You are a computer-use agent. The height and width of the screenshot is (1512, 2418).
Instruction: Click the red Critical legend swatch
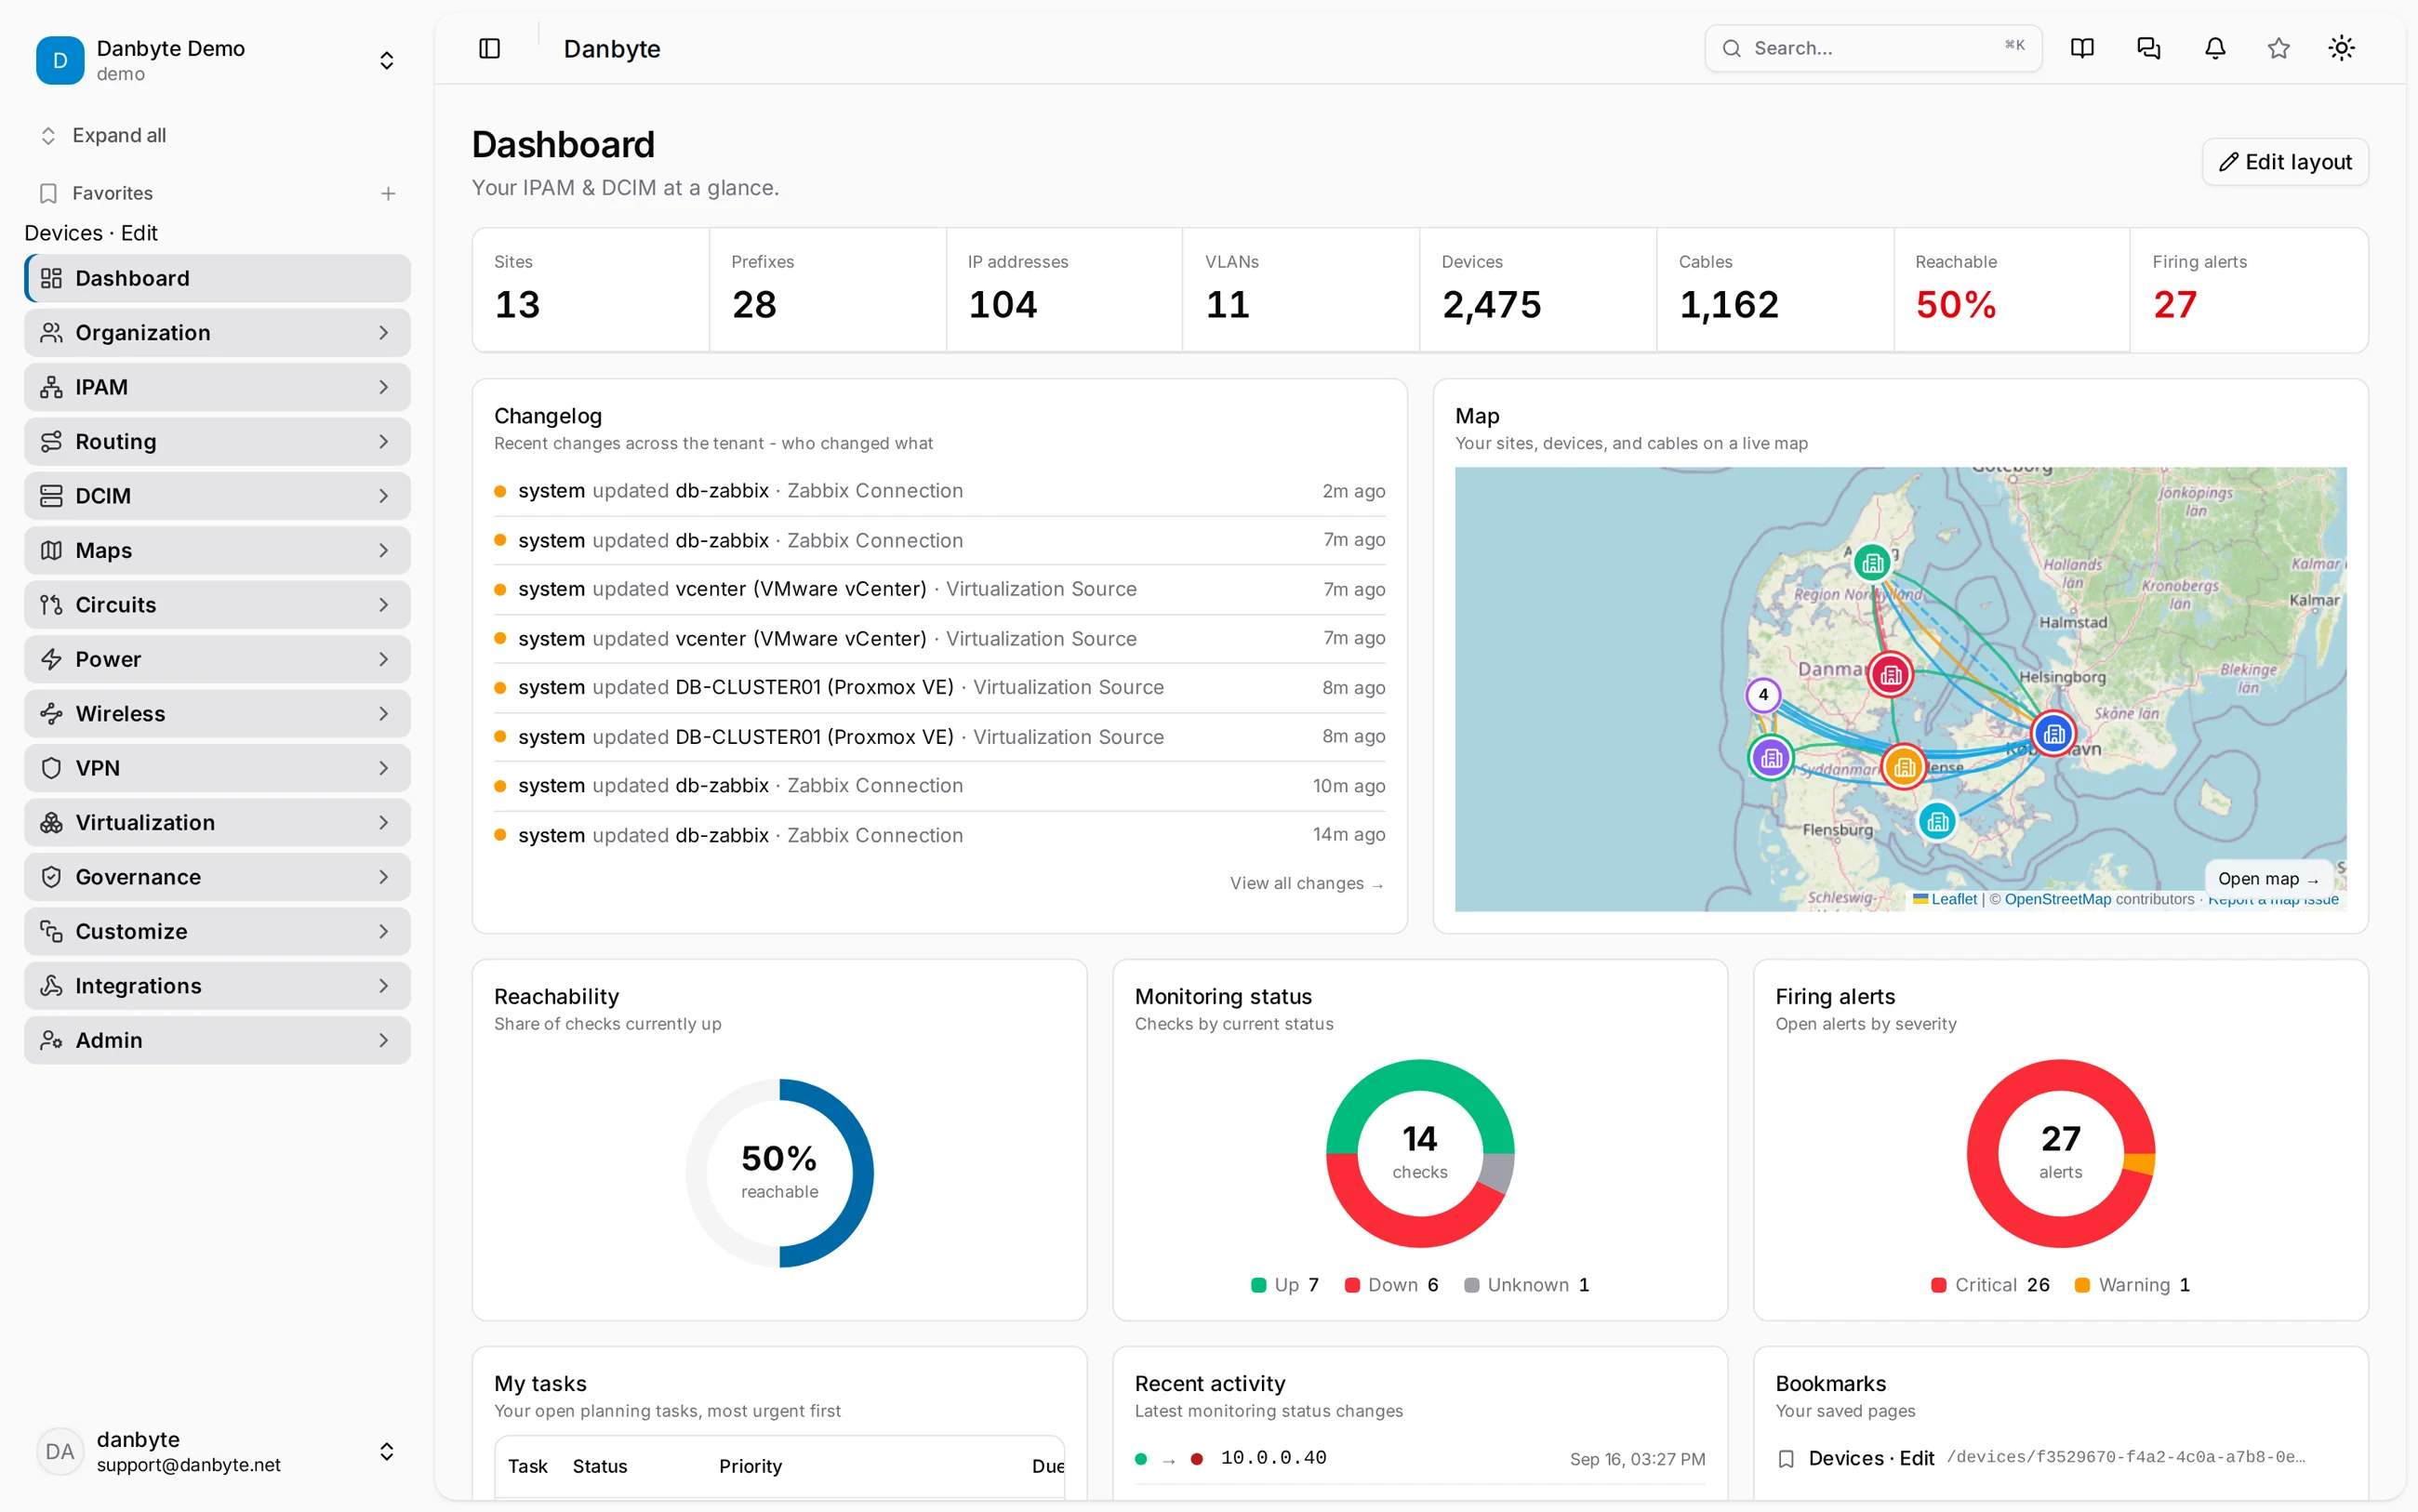tap(1938, 1285)
